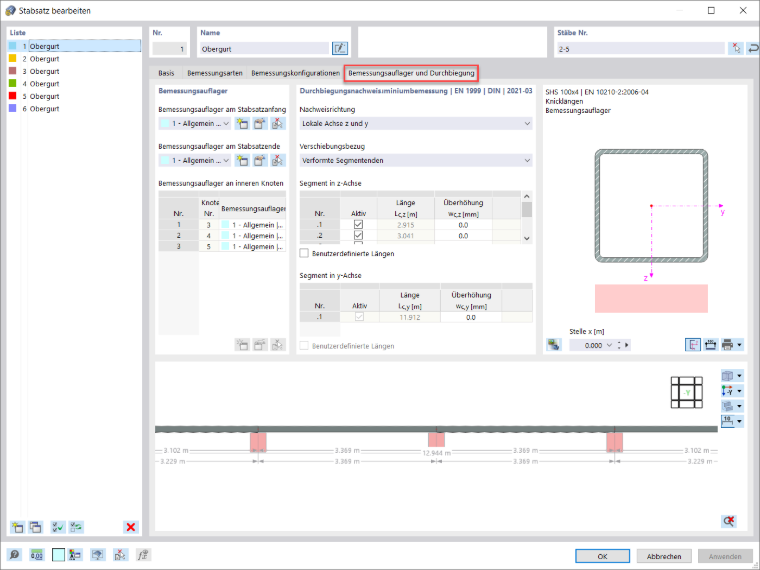Click the OK button
760x570 pixels.
[602, 556]
